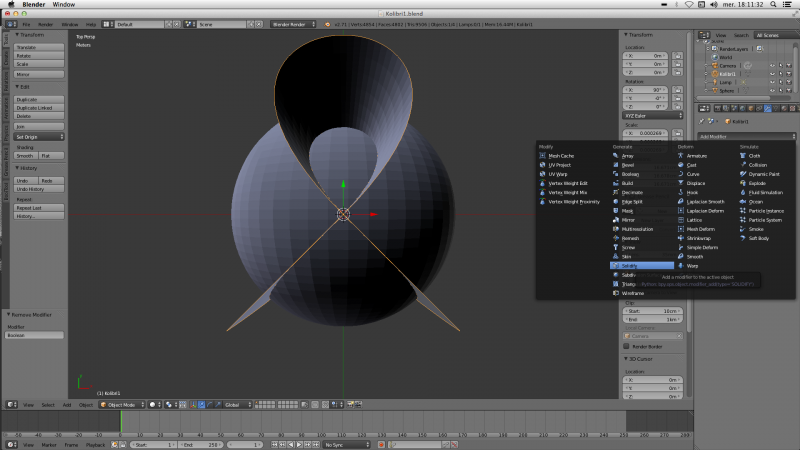Add the Bevel modifier
The height and width of the screenshot is (450, 800).
(628, 165)
